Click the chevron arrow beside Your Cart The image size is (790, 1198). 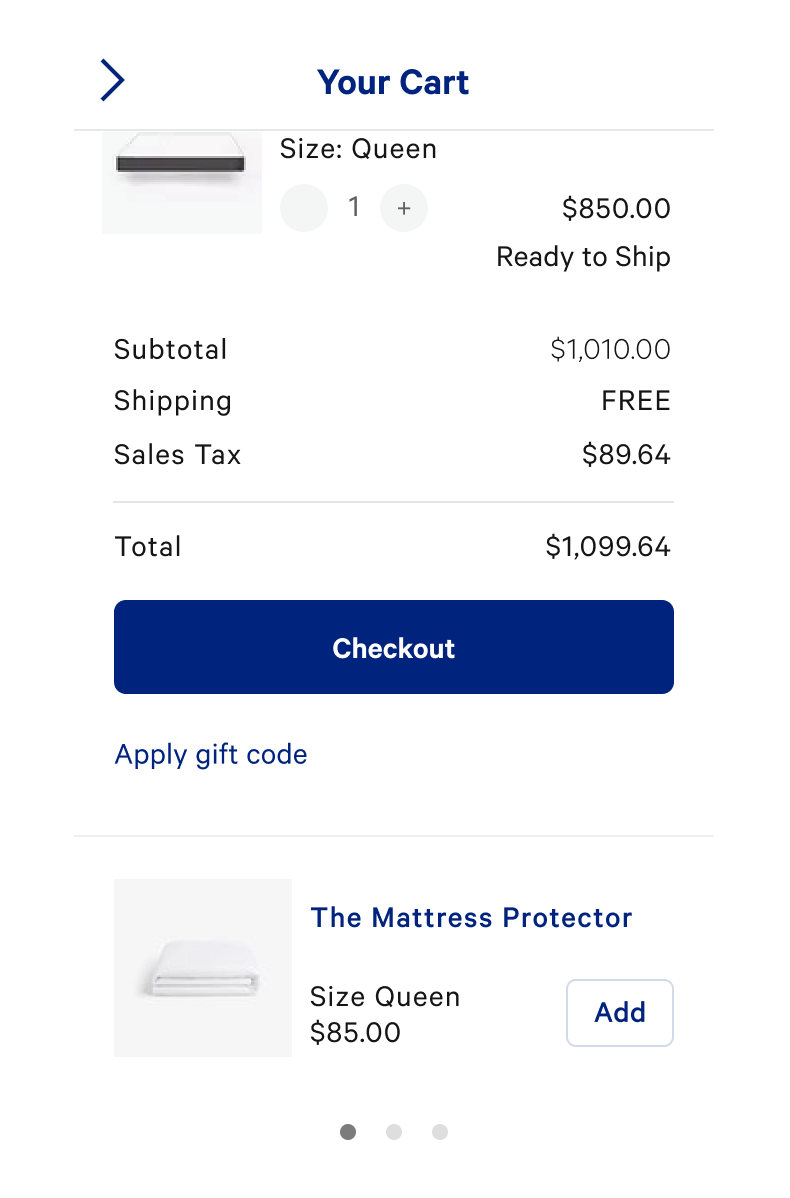point(112,80)
